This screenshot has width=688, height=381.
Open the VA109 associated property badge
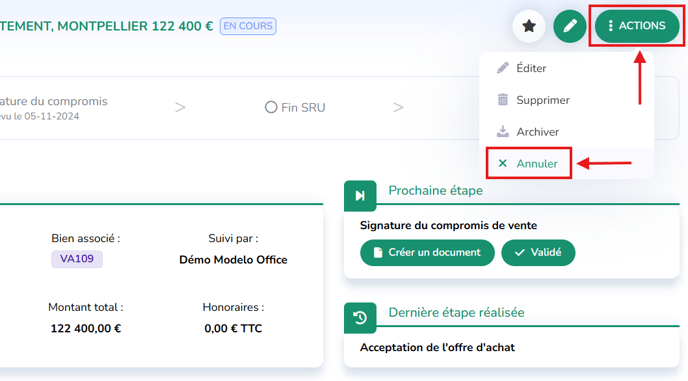click(77, 259)
